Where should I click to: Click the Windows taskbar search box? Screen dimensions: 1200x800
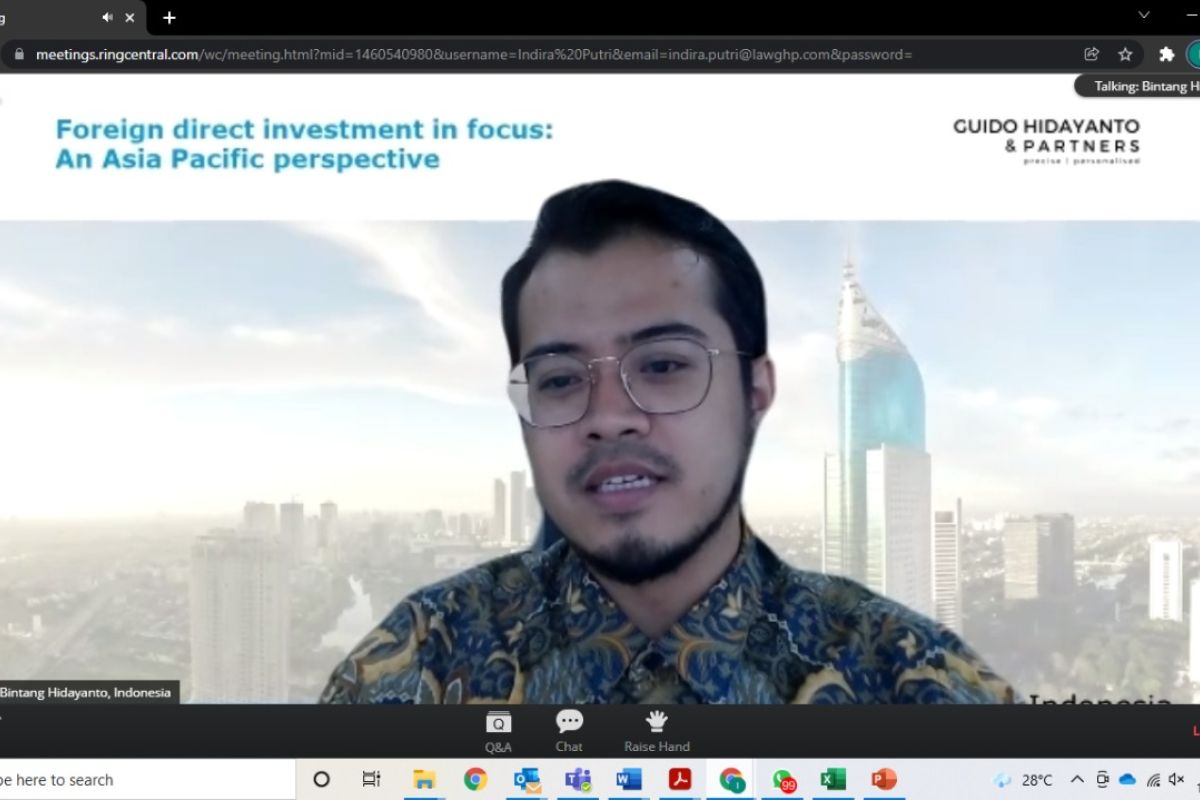[140, 779]
